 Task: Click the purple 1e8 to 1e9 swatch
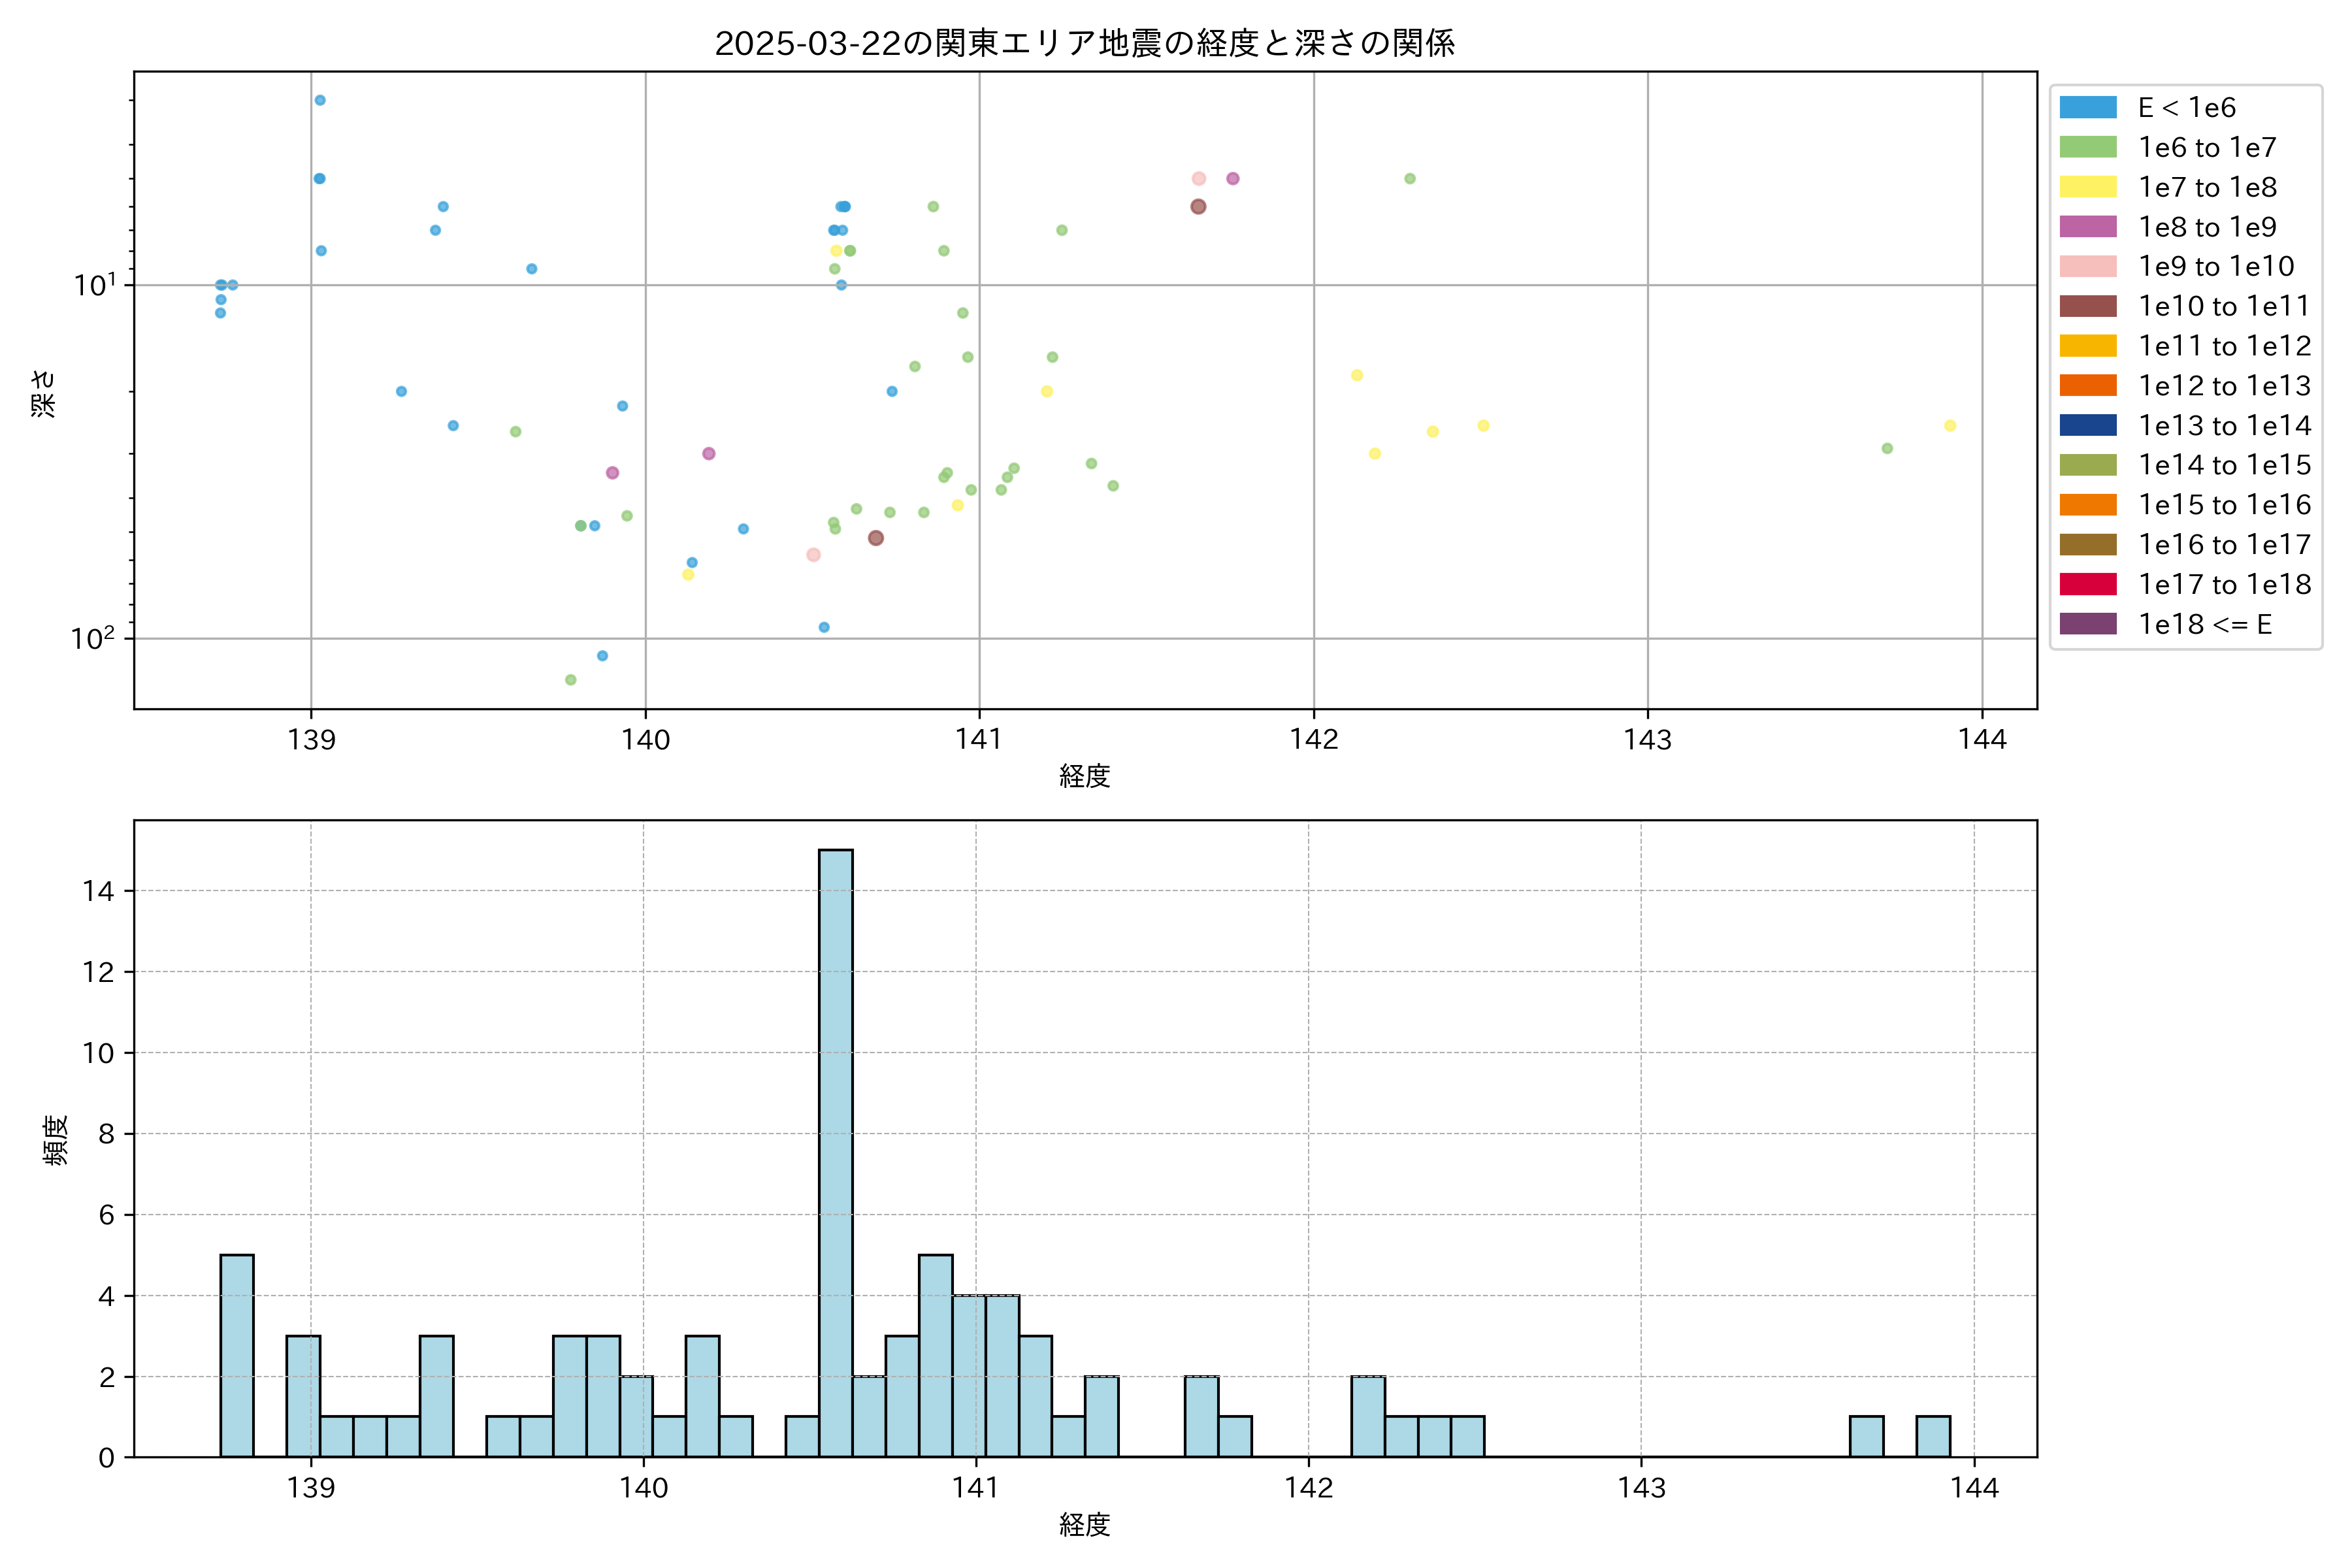click(2087, 227)
